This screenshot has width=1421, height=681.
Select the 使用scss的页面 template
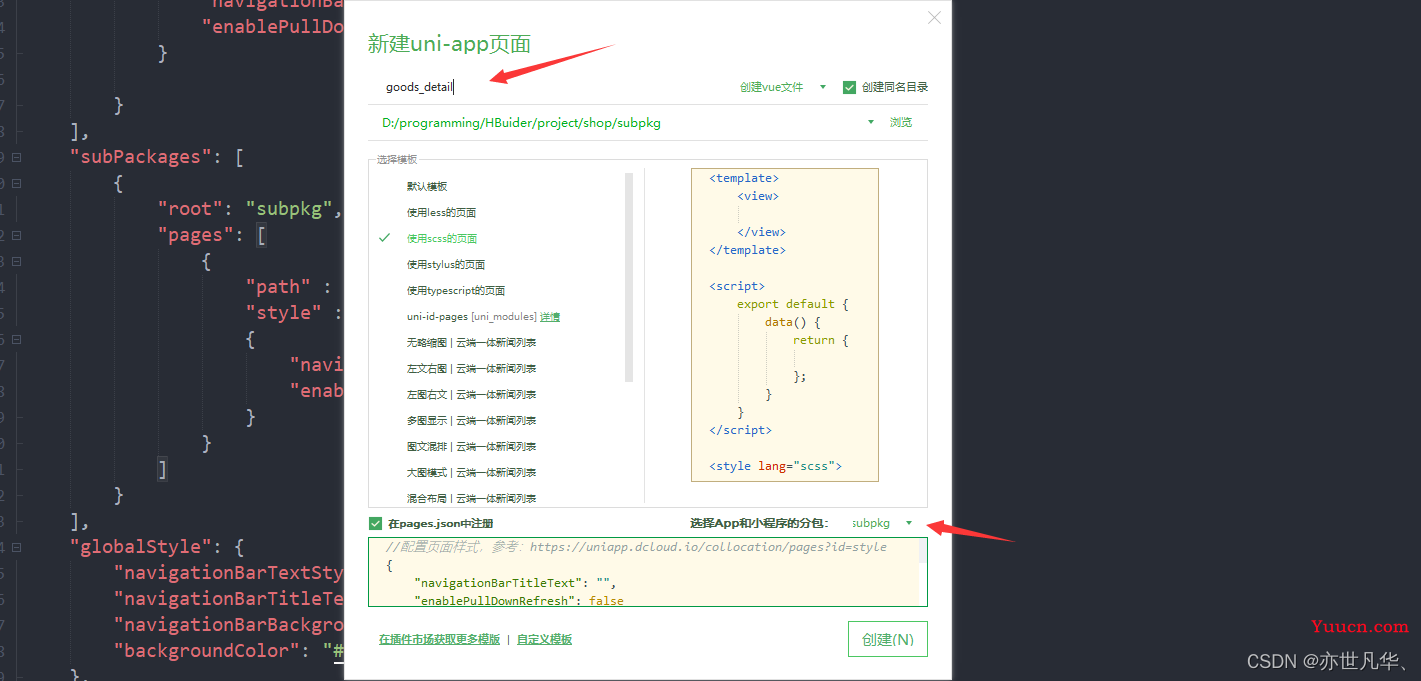click(x=442, y=239)
